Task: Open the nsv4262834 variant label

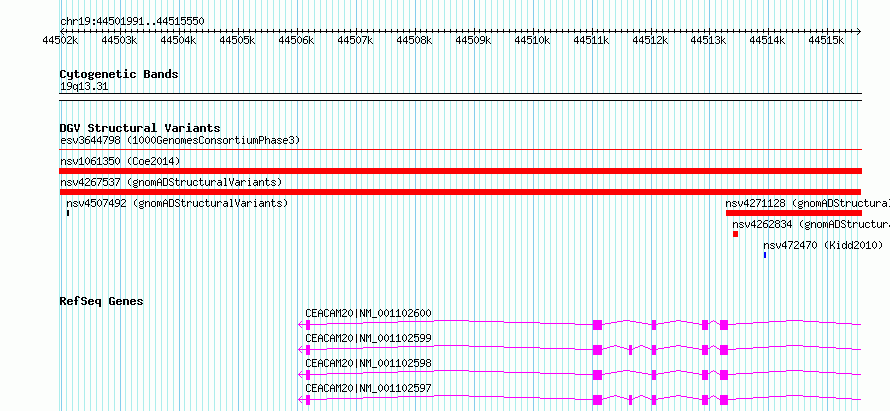Action: point(811,224)
